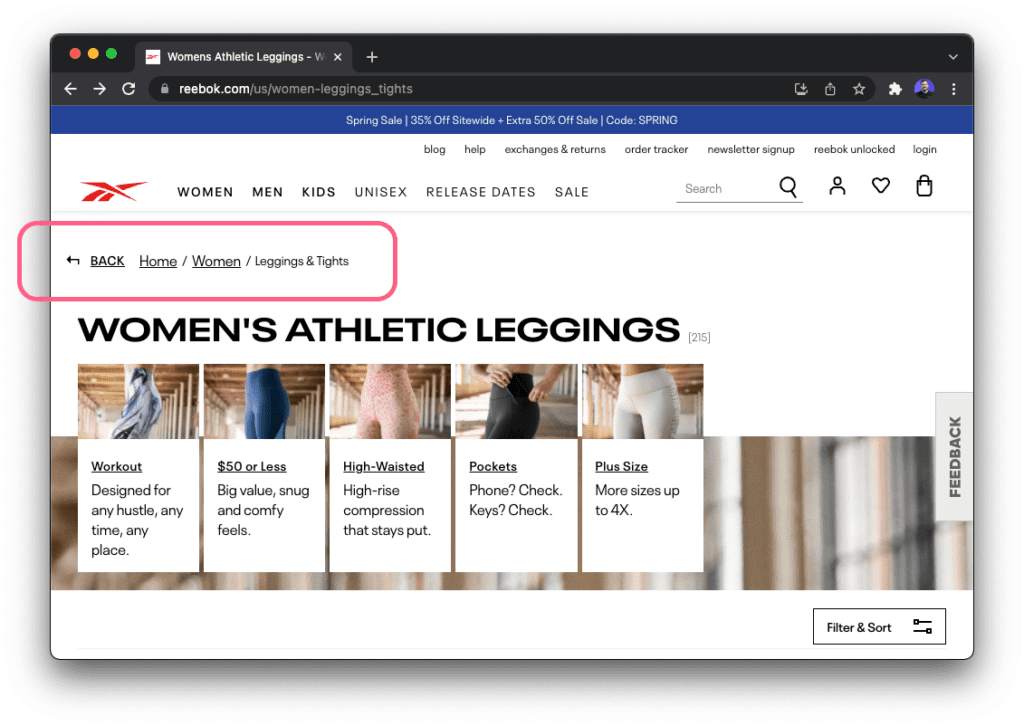Click newsletter signup link
Screen dimensions: 1024x726
pyautogui.click(x=751, y=150)
